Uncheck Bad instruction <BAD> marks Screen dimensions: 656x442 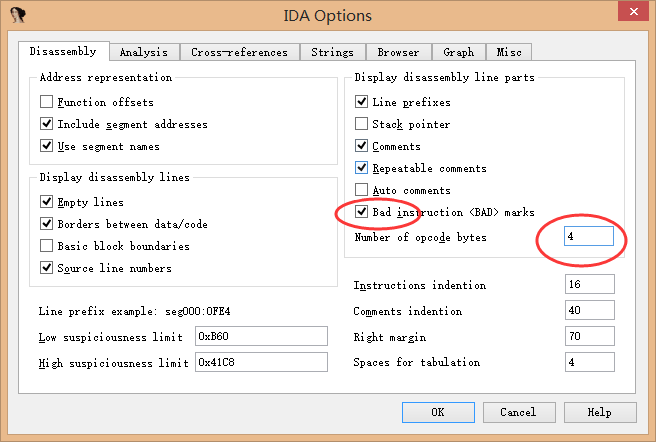pos(362,212)
